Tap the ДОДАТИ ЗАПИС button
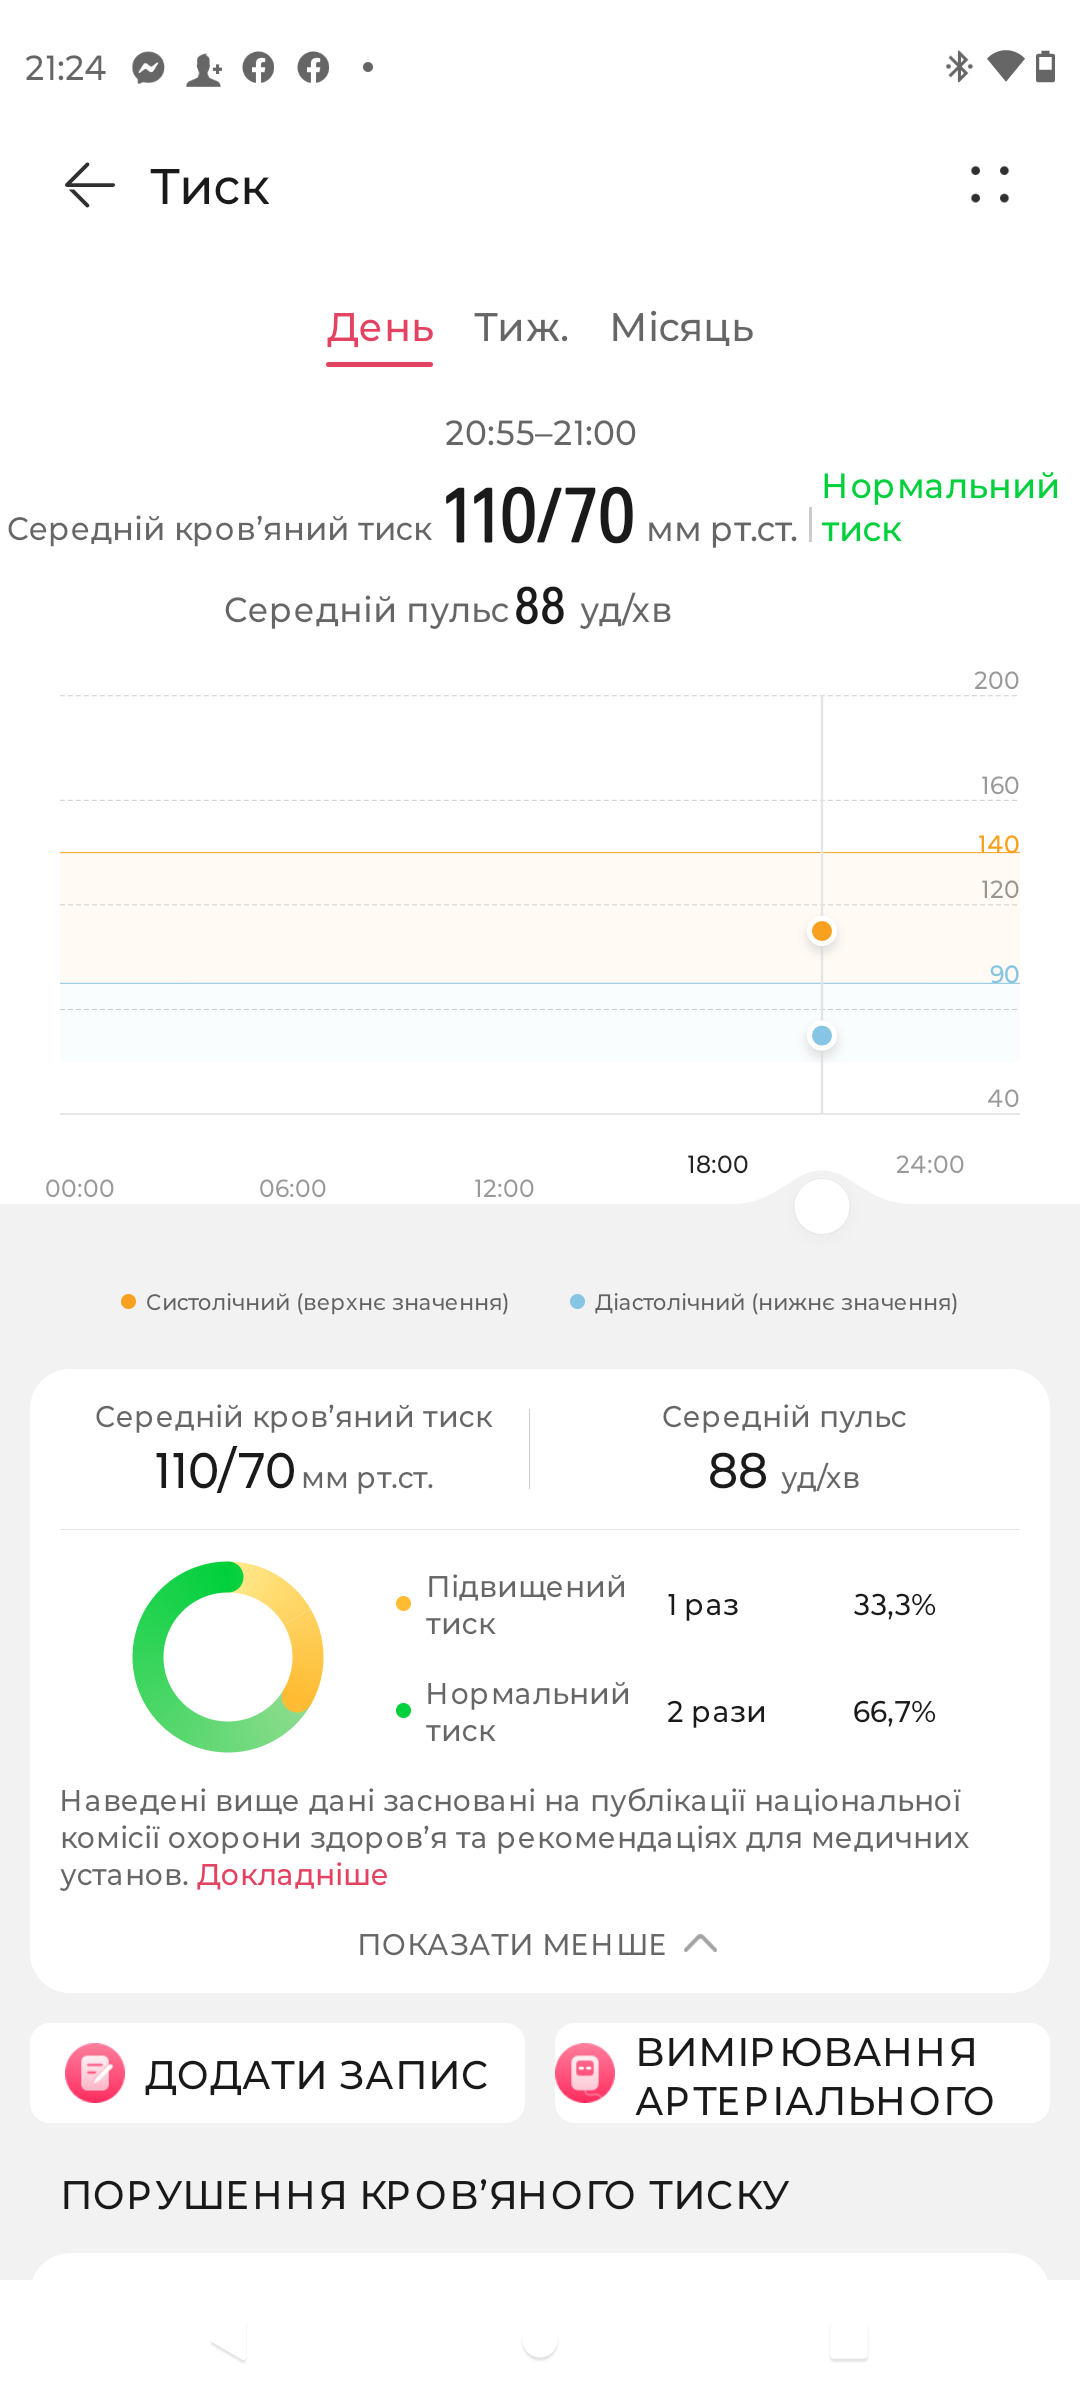The image size is (1080, 2400). (277, 2073)
